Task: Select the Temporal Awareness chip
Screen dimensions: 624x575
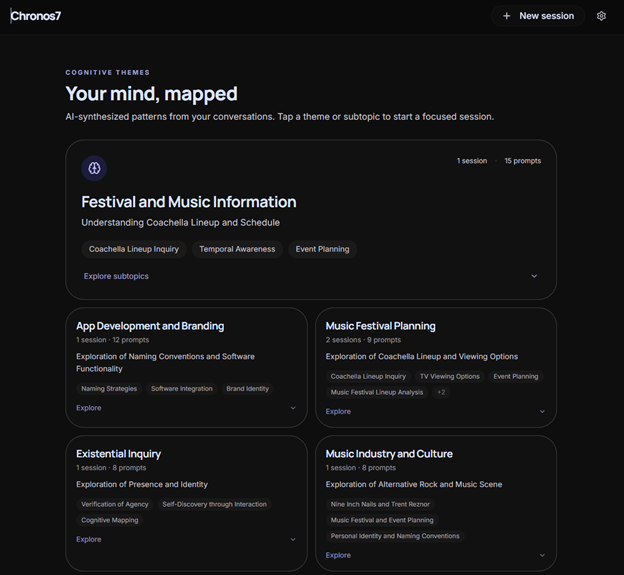Action: pyautogui.click(x=237, y=249)
